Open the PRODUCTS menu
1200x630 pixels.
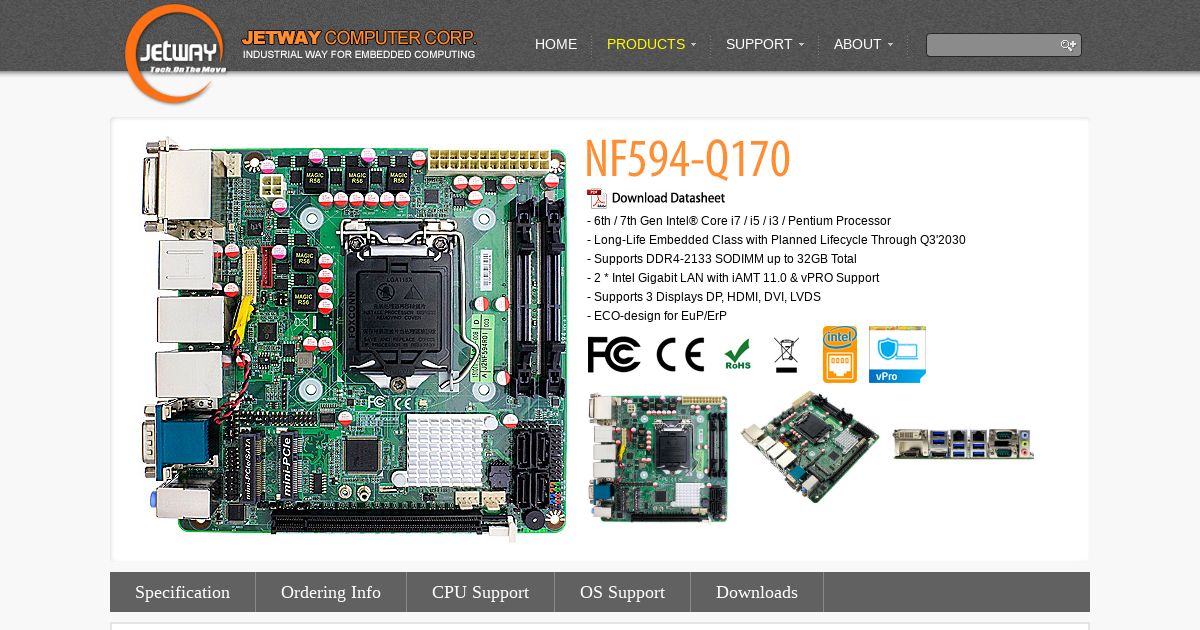pyautogui.click(x=646, y=44)
